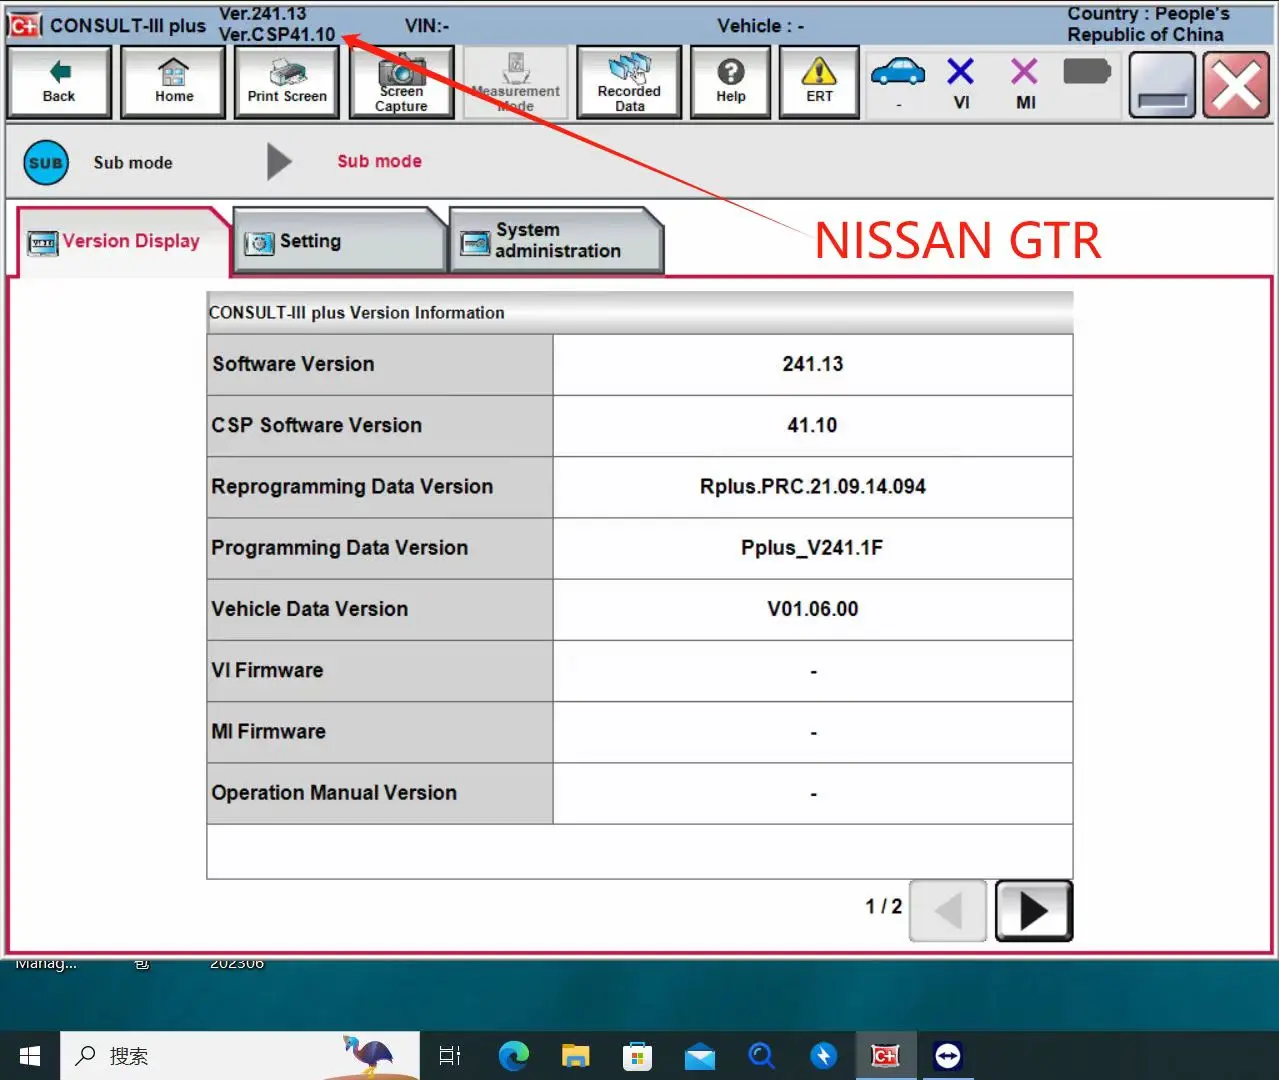
Task: Click the Back toolbar button
Action: pos(59,83)
